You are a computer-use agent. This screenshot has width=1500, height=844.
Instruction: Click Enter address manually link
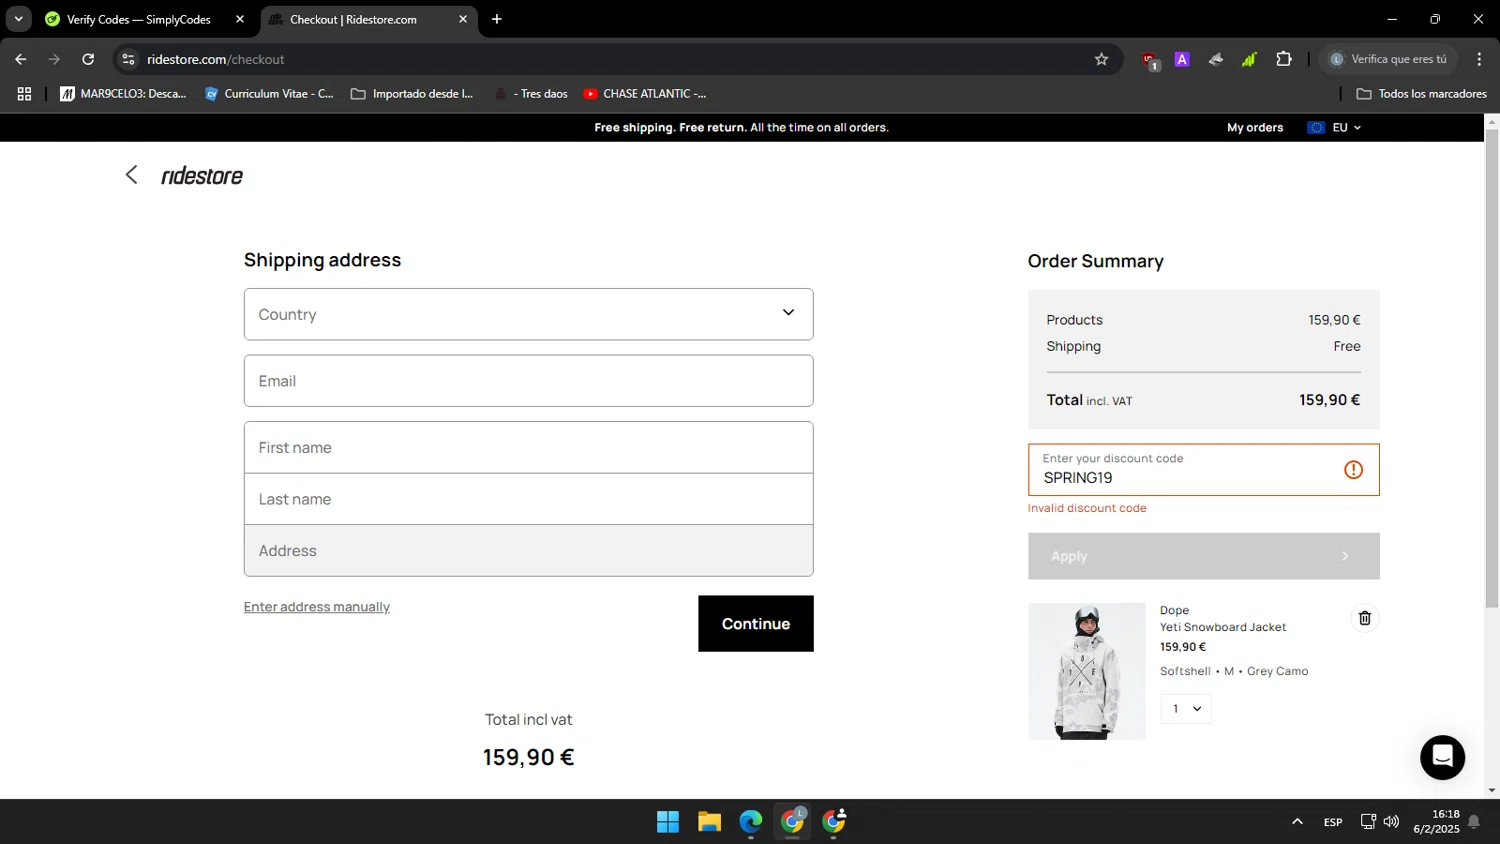[317, 607]
